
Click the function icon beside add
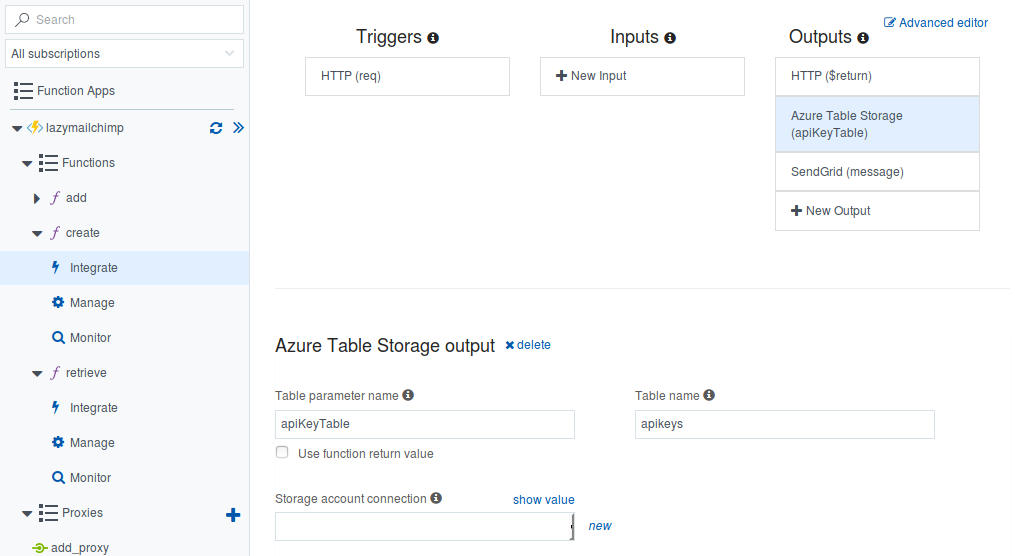click(55, 198)
